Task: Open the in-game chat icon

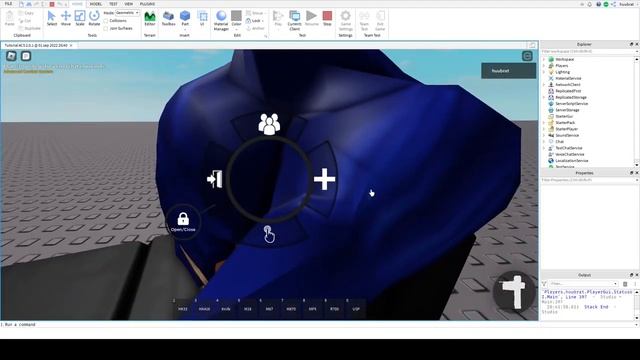Action: click(26, 56)
